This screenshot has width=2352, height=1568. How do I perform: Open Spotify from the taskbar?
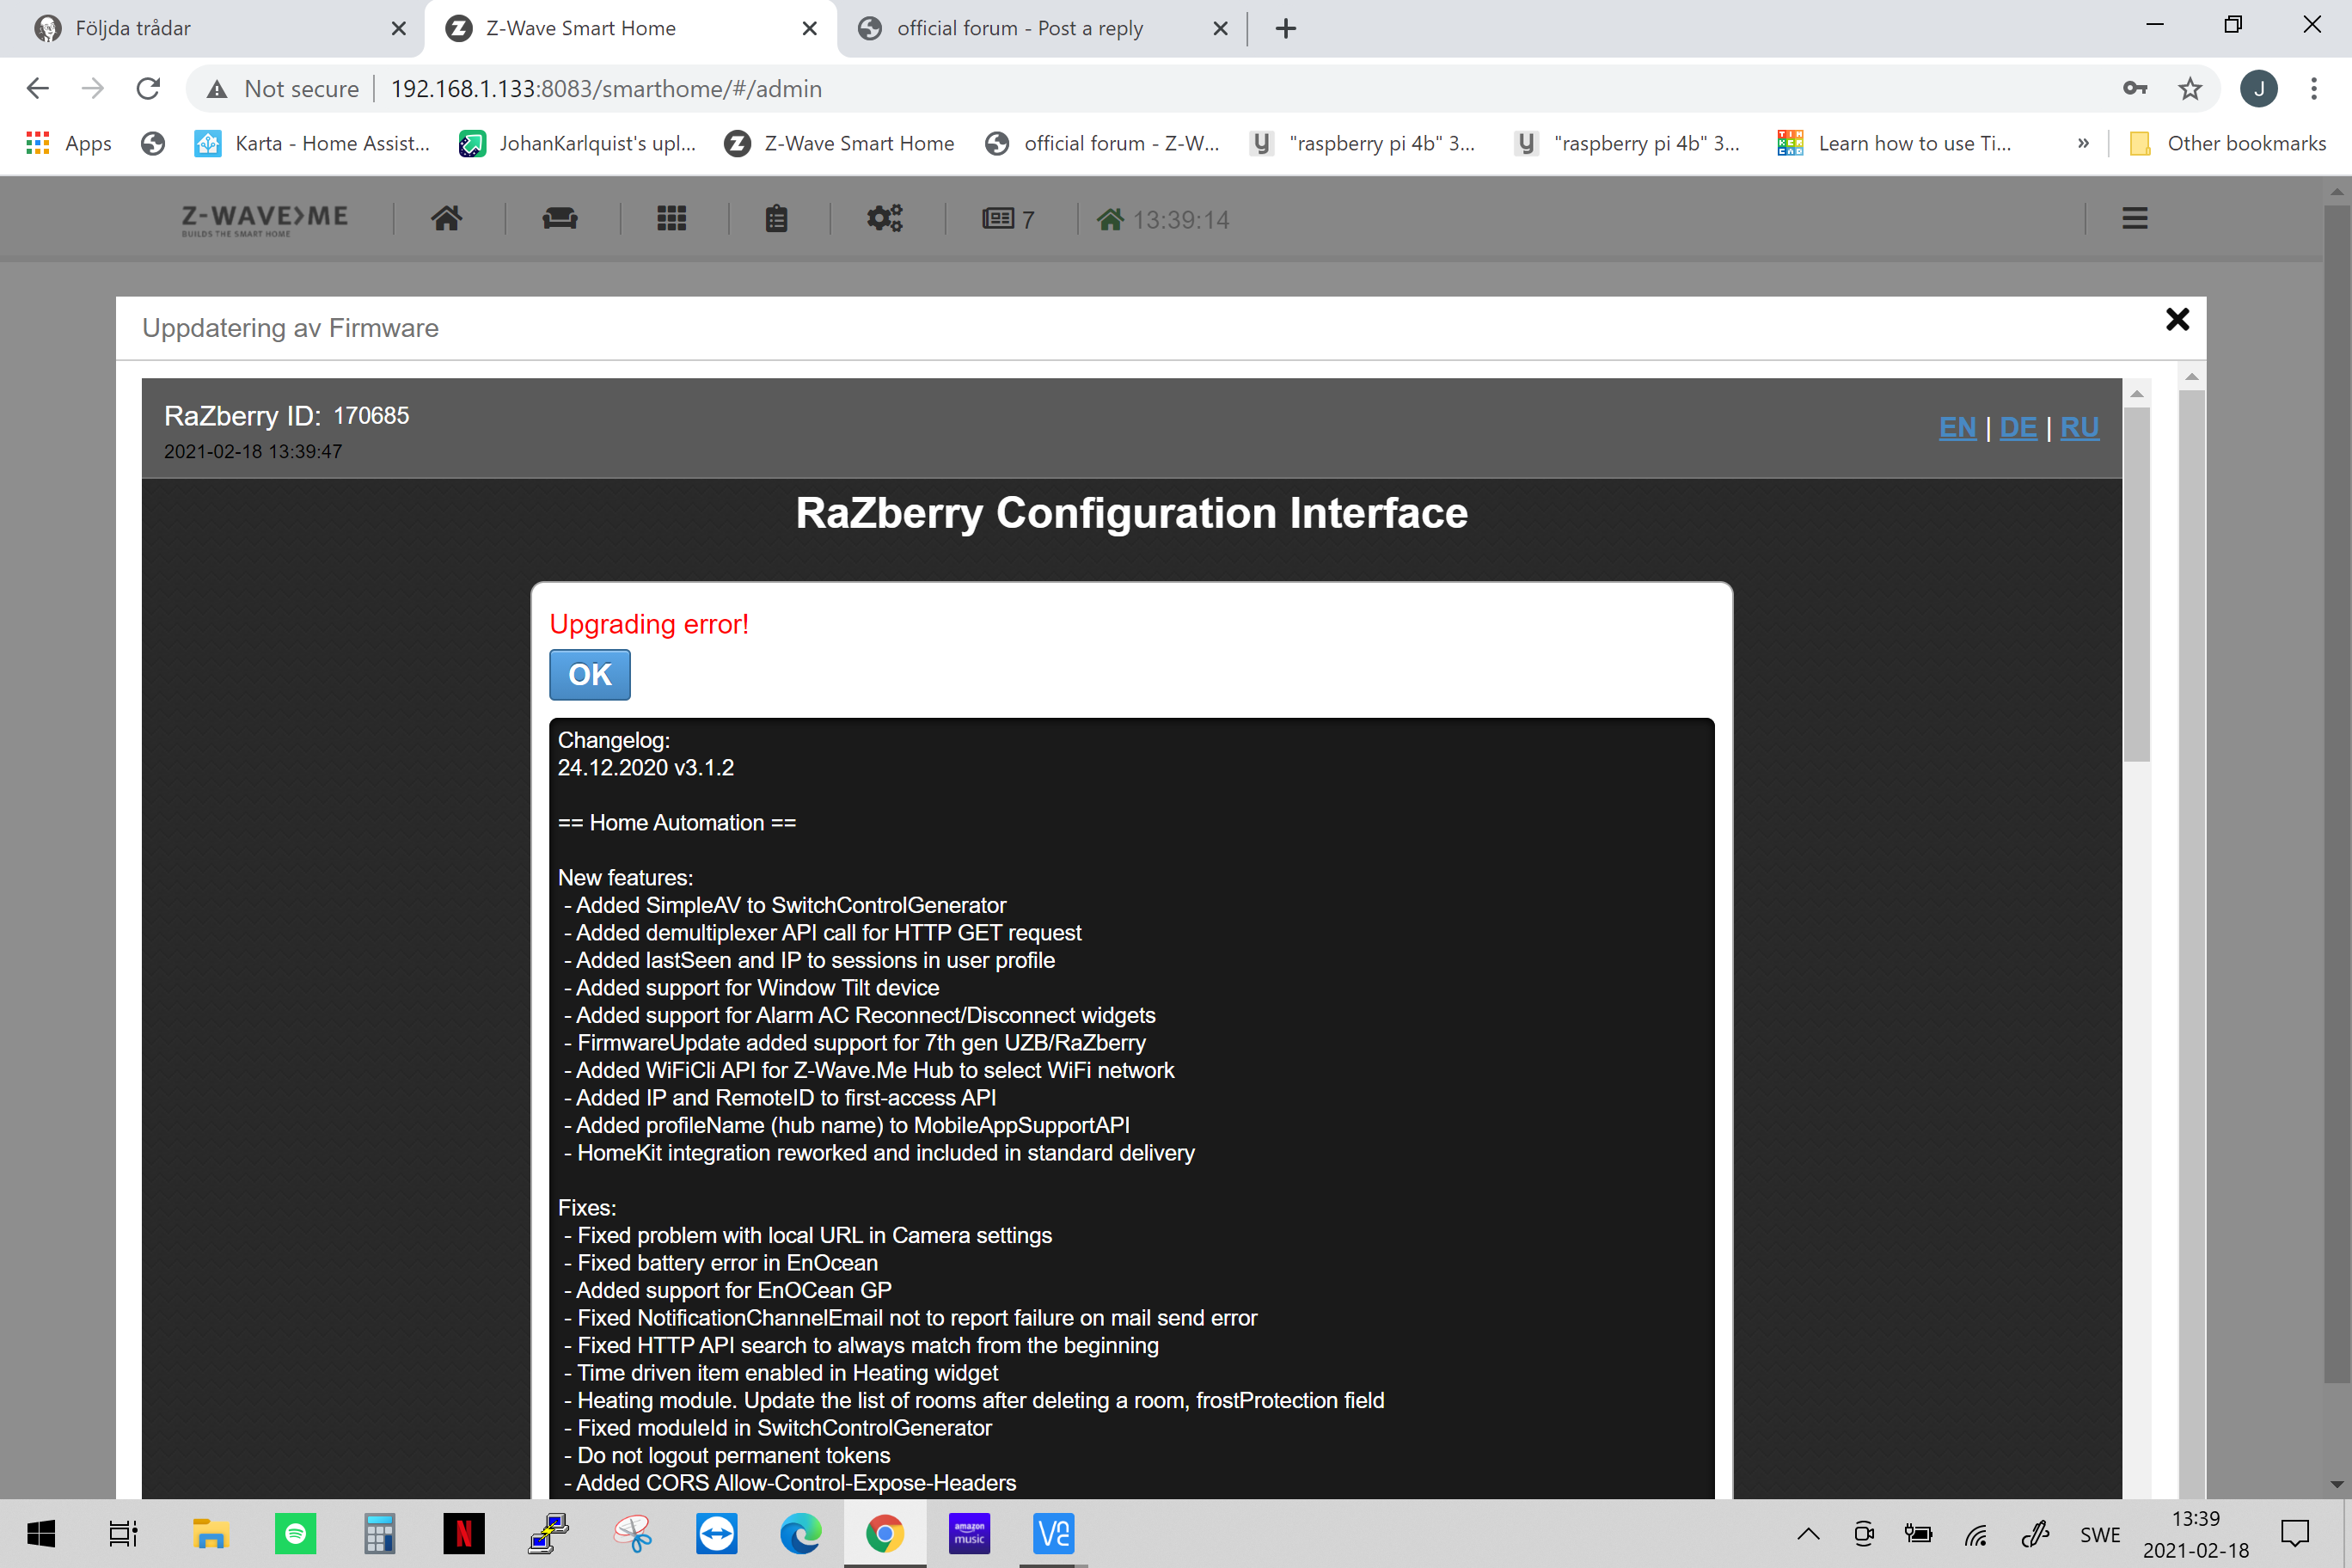tap(295, 1534)
